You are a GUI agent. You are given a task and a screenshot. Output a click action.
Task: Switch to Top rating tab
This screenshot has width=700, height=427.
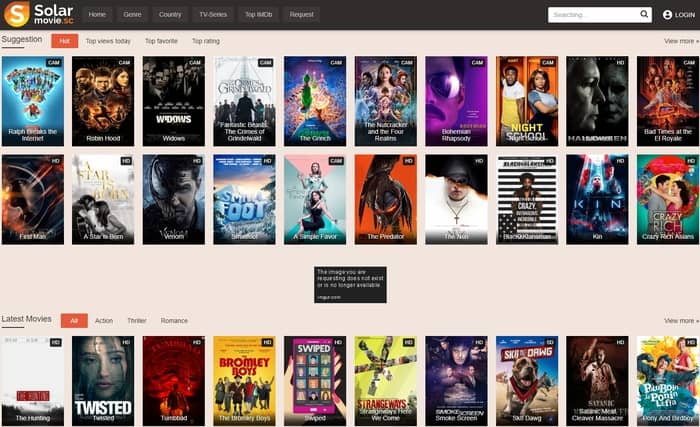[206, 41]
